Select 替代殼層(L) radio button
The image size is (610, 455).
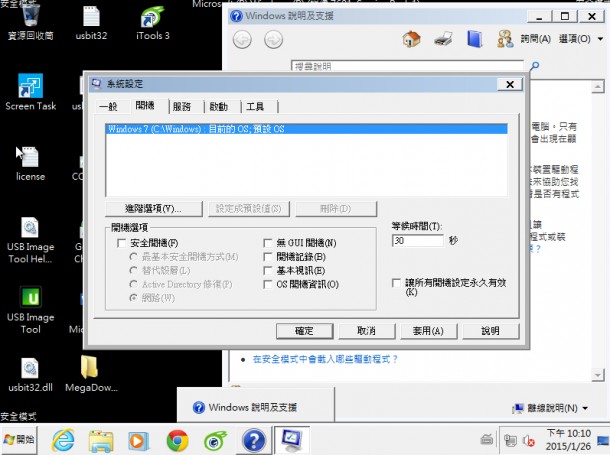(133, 270)
